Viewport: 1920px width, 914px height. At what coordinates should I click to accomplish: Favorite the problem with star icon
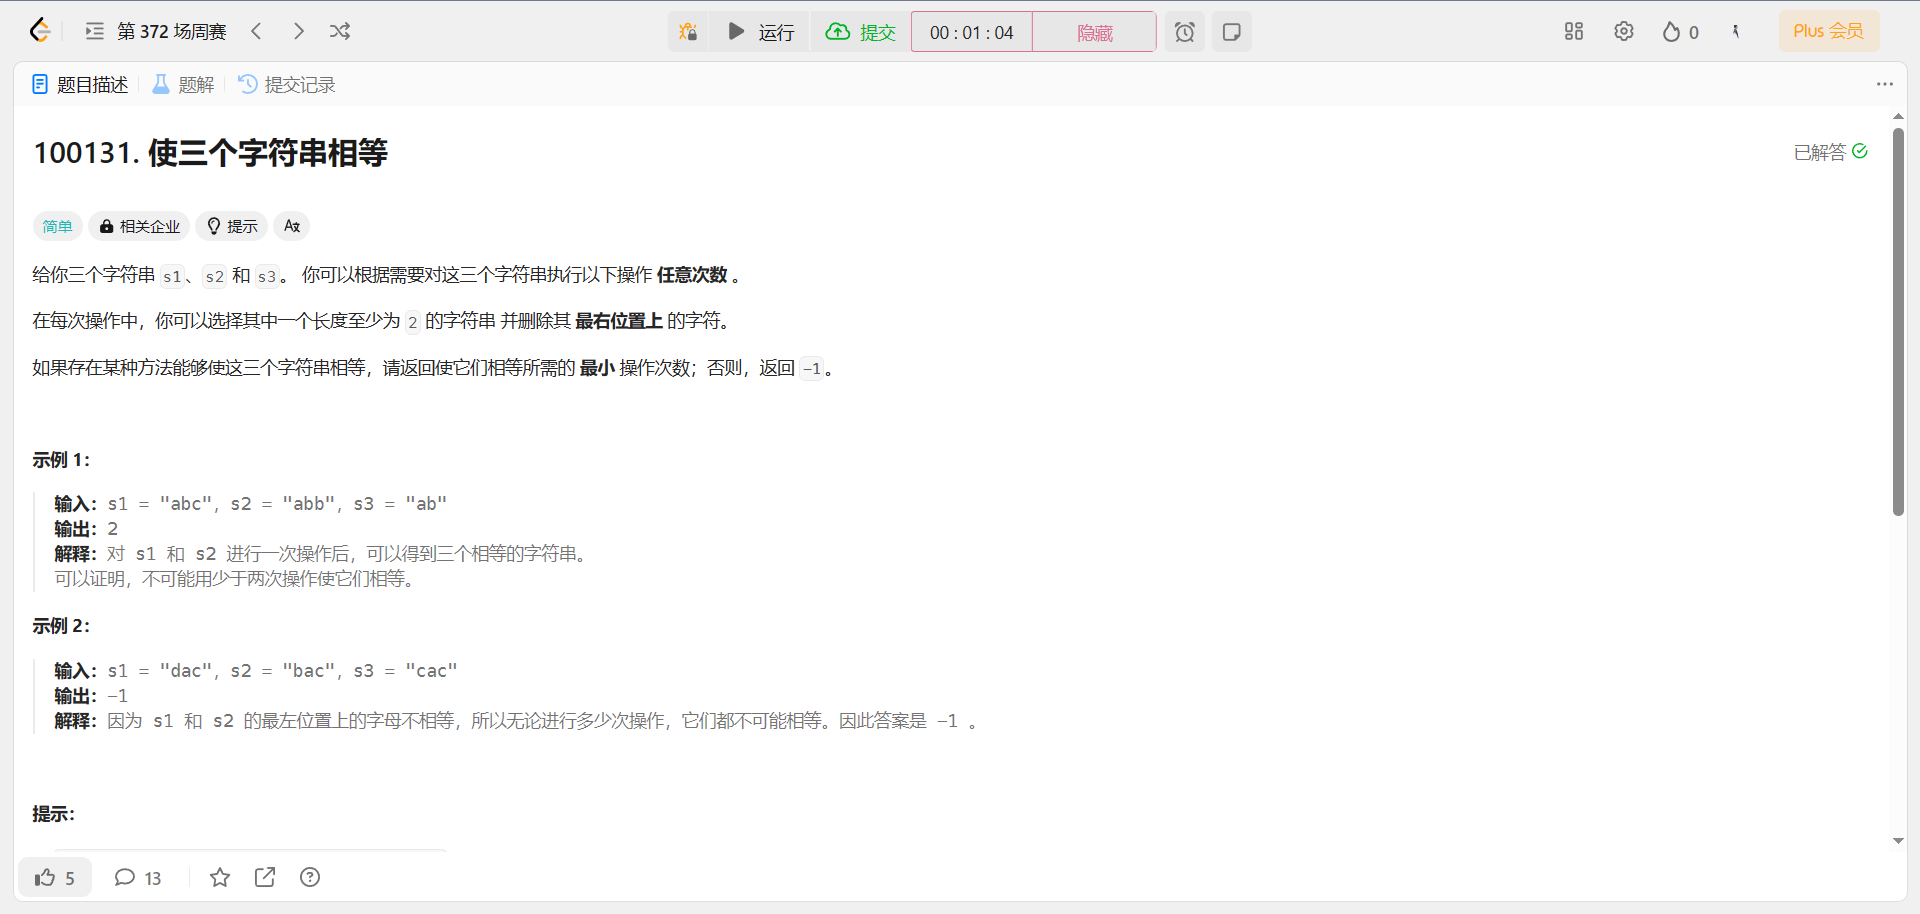(x=220, y=877)
